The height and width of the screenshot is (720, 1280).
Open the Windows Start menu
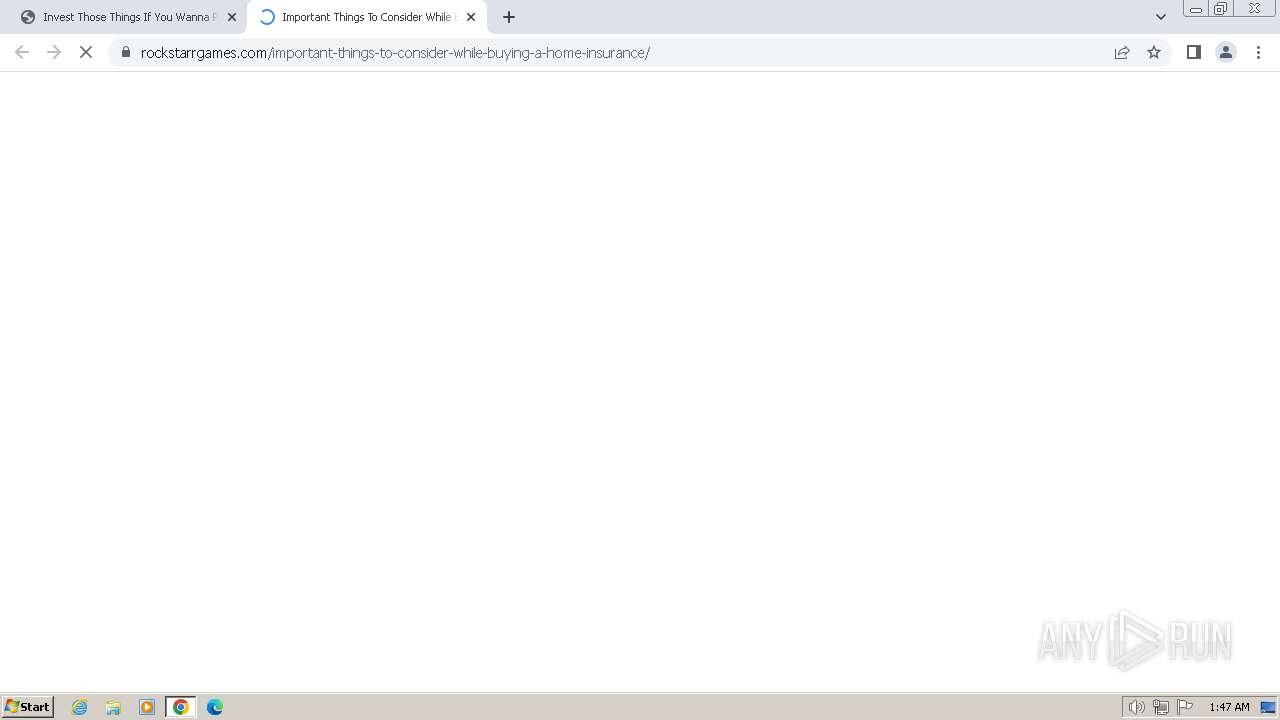[28, 707]
